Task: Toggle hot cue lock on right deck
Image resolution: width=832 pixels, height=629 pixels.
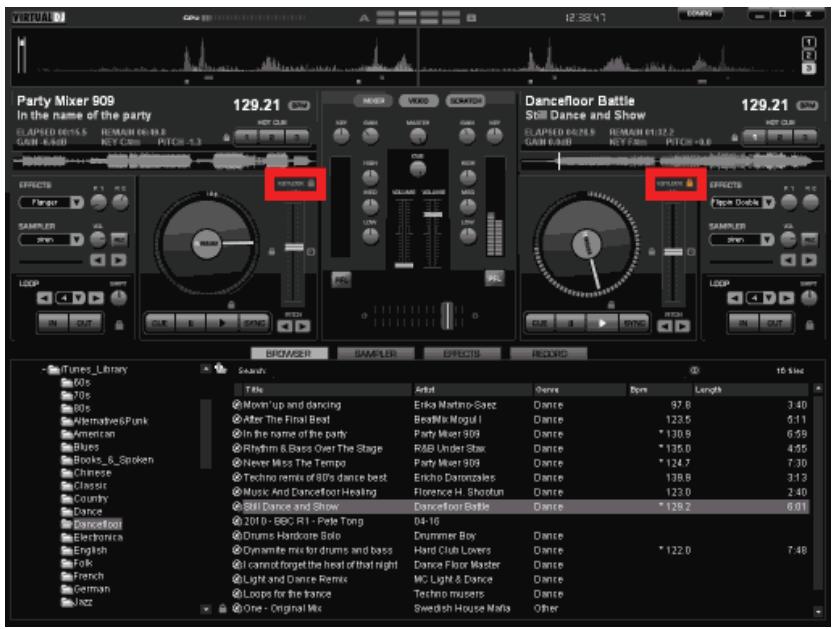Action: [x=734, y=137]
